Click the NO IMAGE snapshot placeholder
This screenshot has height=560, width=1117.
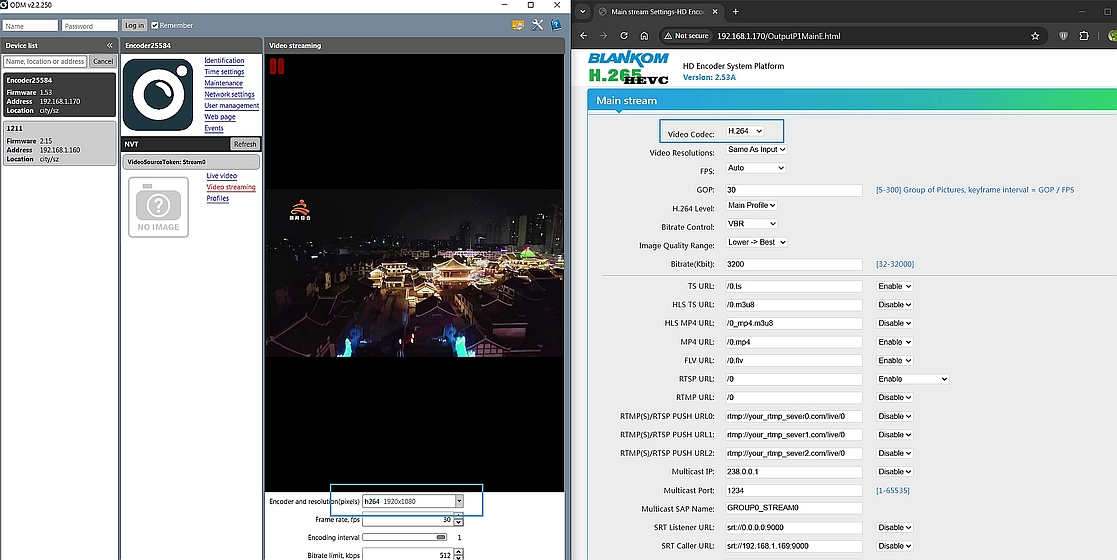point(158,207)
